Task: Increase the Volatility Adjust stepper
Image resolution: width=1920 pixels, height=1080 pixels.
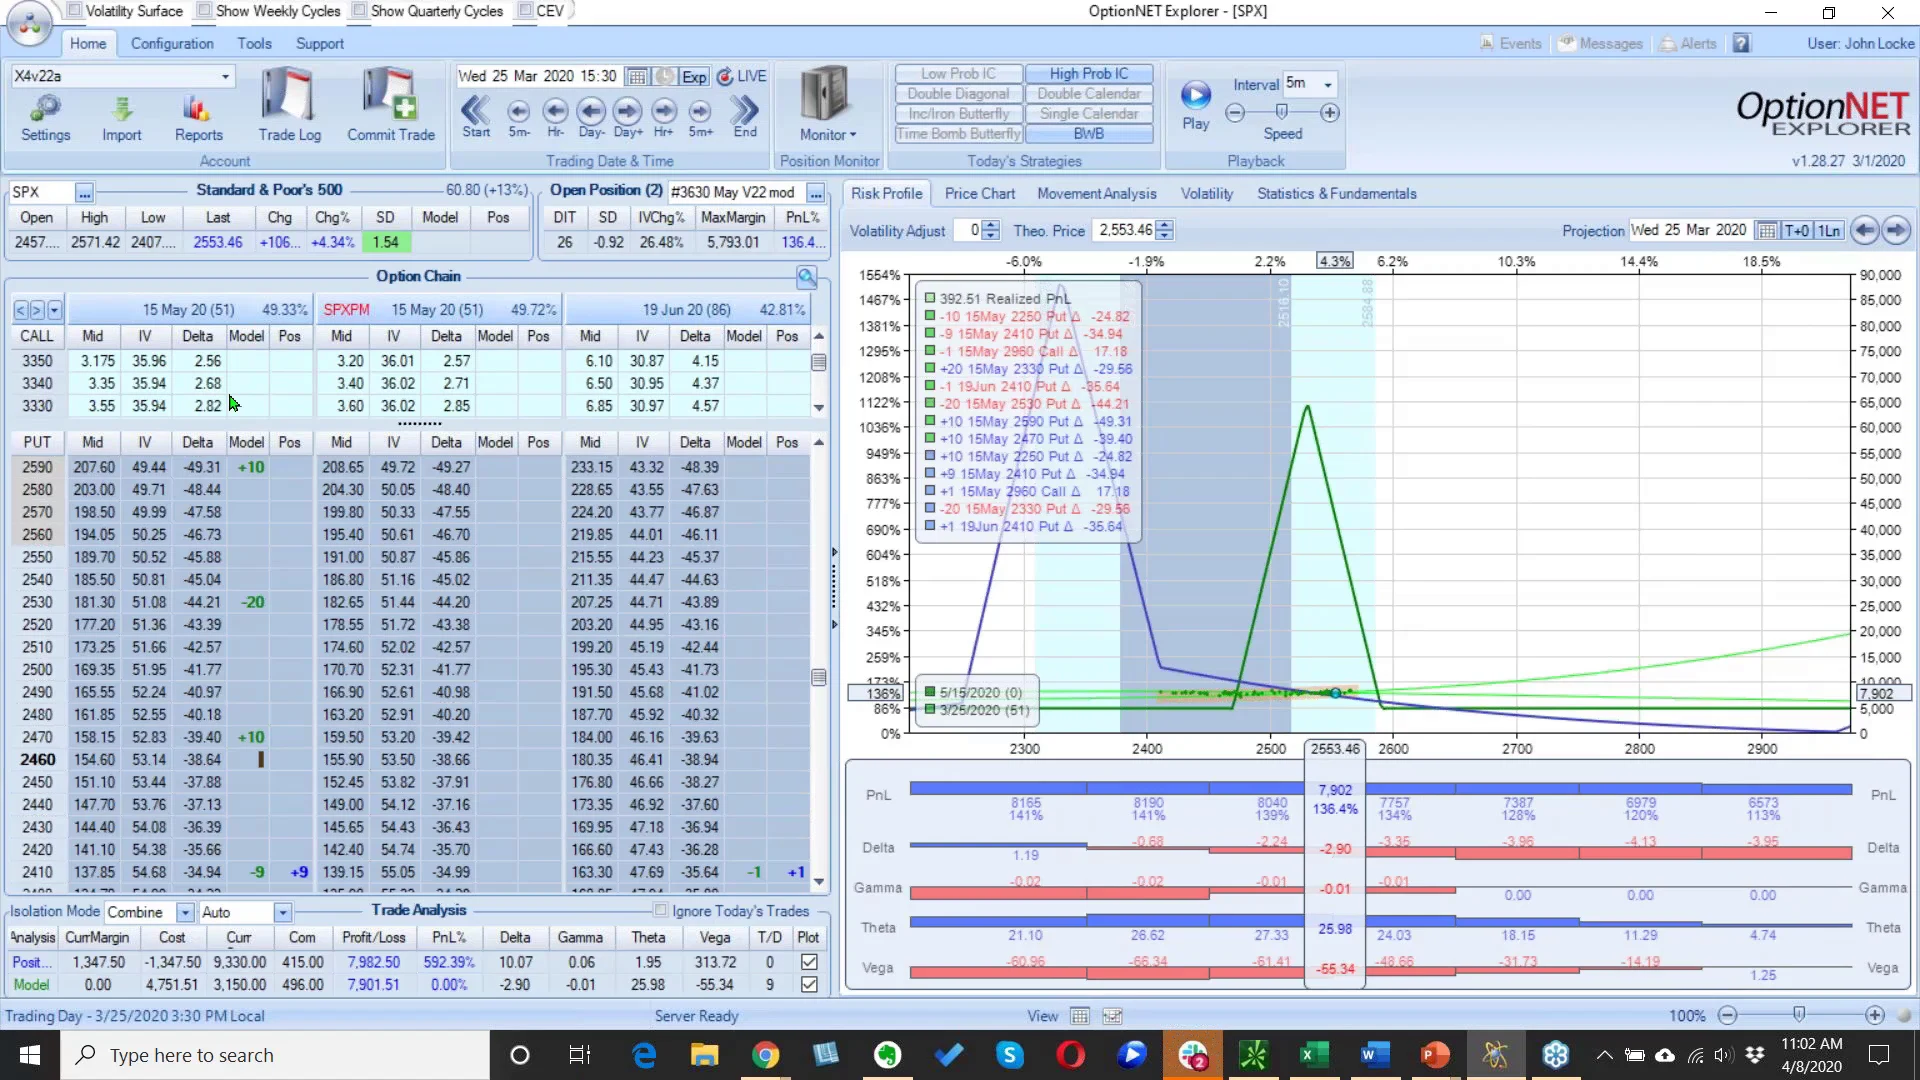Action: tap(990, 225)
